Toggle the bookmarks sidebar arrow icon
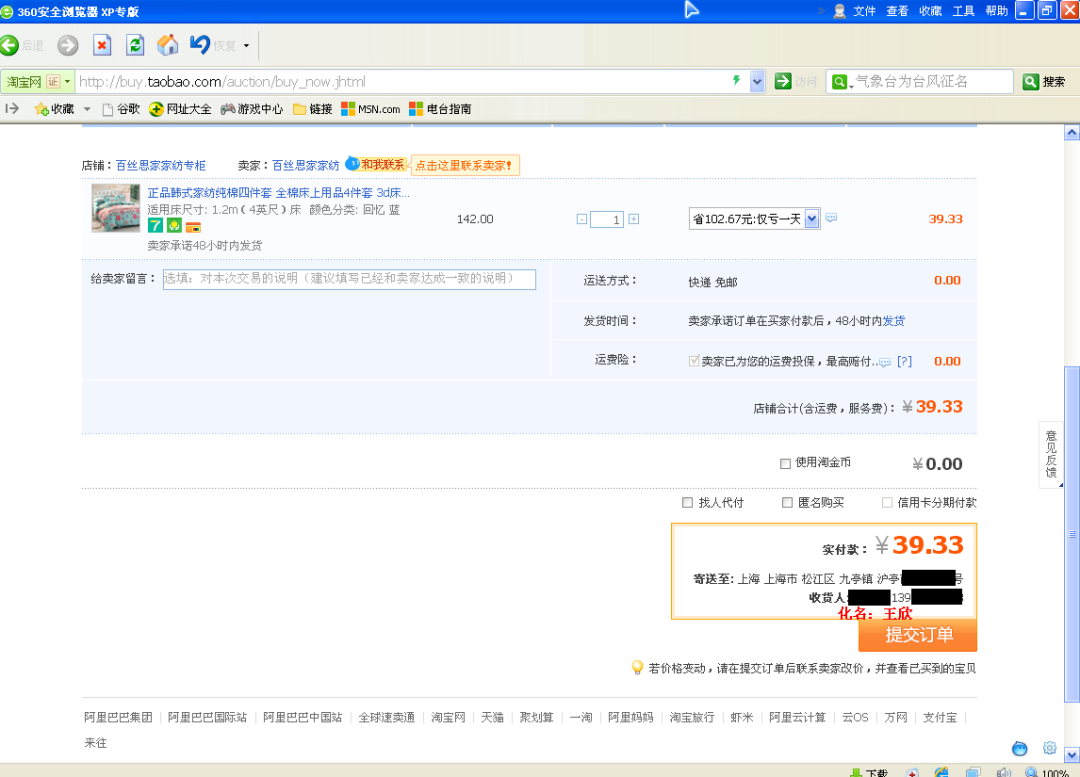This screenshot has width=1080, height=777. pyautogui.click(x=12, y=108)
